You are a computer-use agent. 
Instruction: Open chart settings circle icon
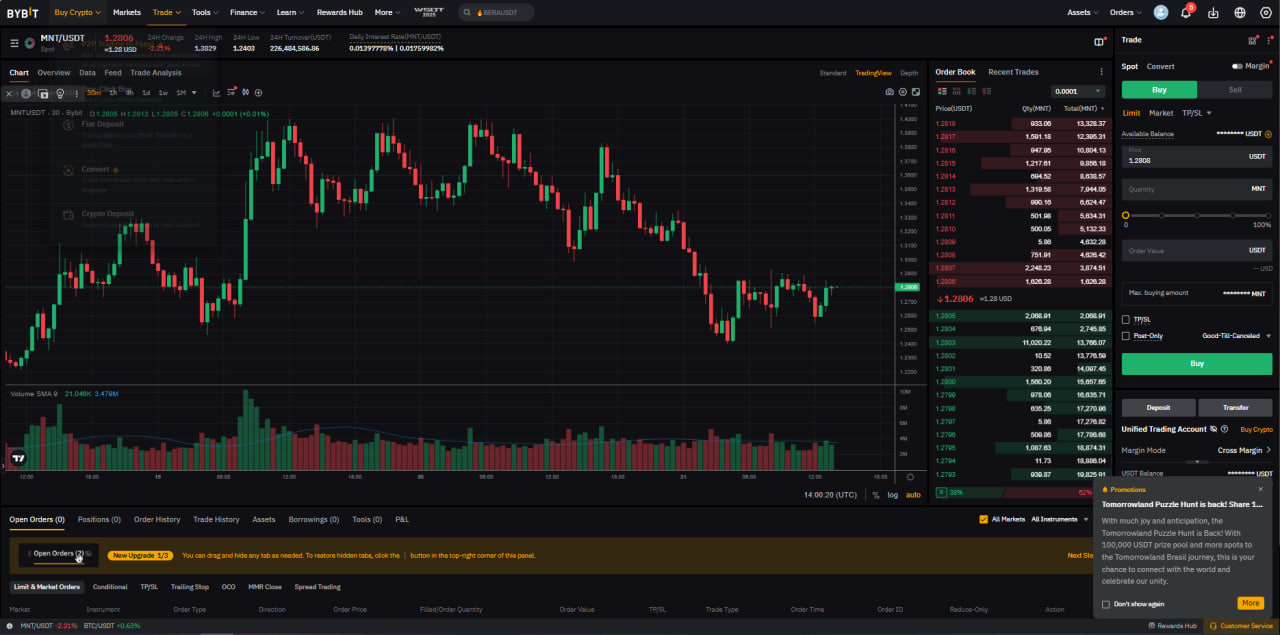coord(903,92)
